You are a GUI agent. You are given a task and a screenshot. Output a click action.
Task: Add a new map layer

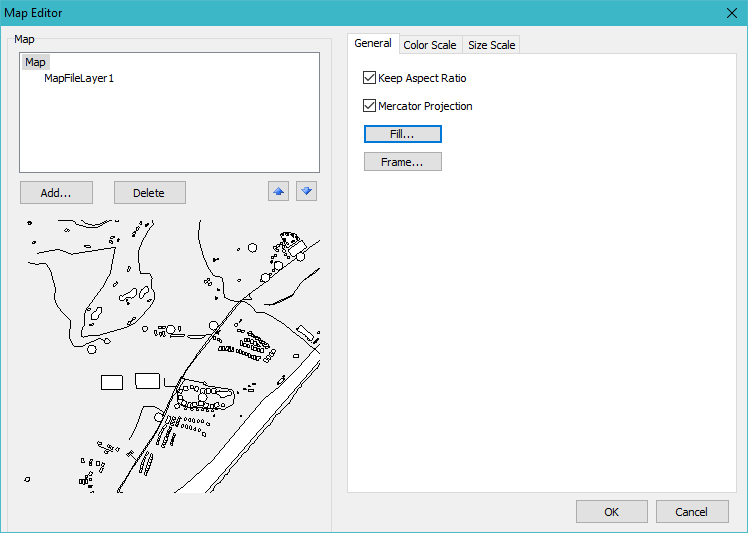coord(56,193)
